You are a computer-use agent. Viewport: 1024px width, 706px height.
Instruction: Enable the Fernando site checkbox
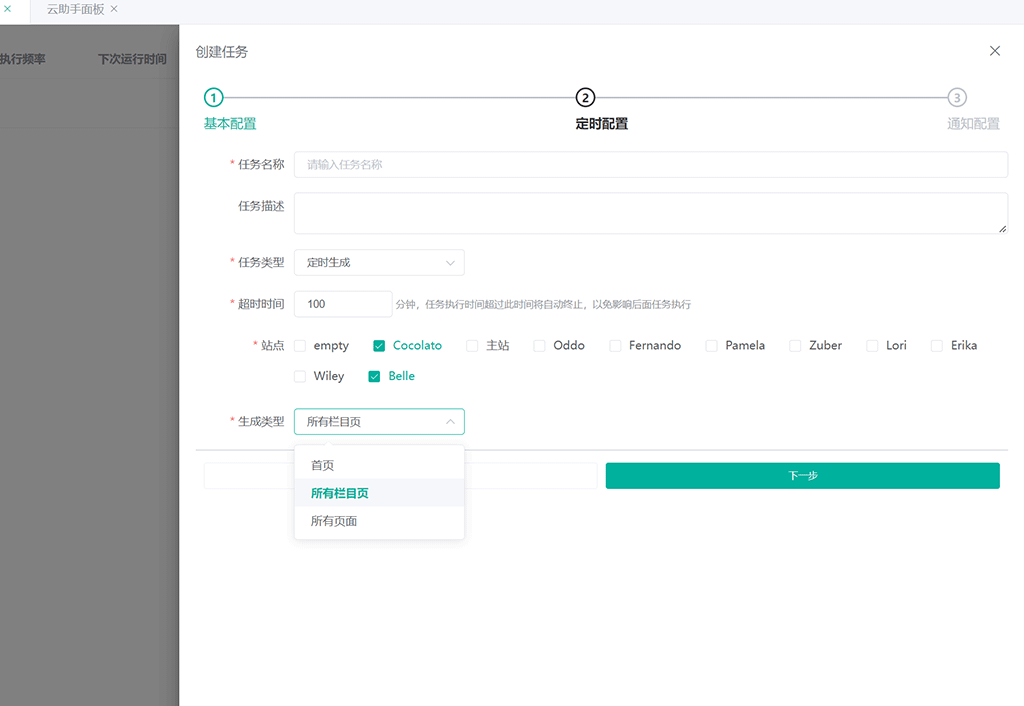pyautogui.click(x=615, y=346)
